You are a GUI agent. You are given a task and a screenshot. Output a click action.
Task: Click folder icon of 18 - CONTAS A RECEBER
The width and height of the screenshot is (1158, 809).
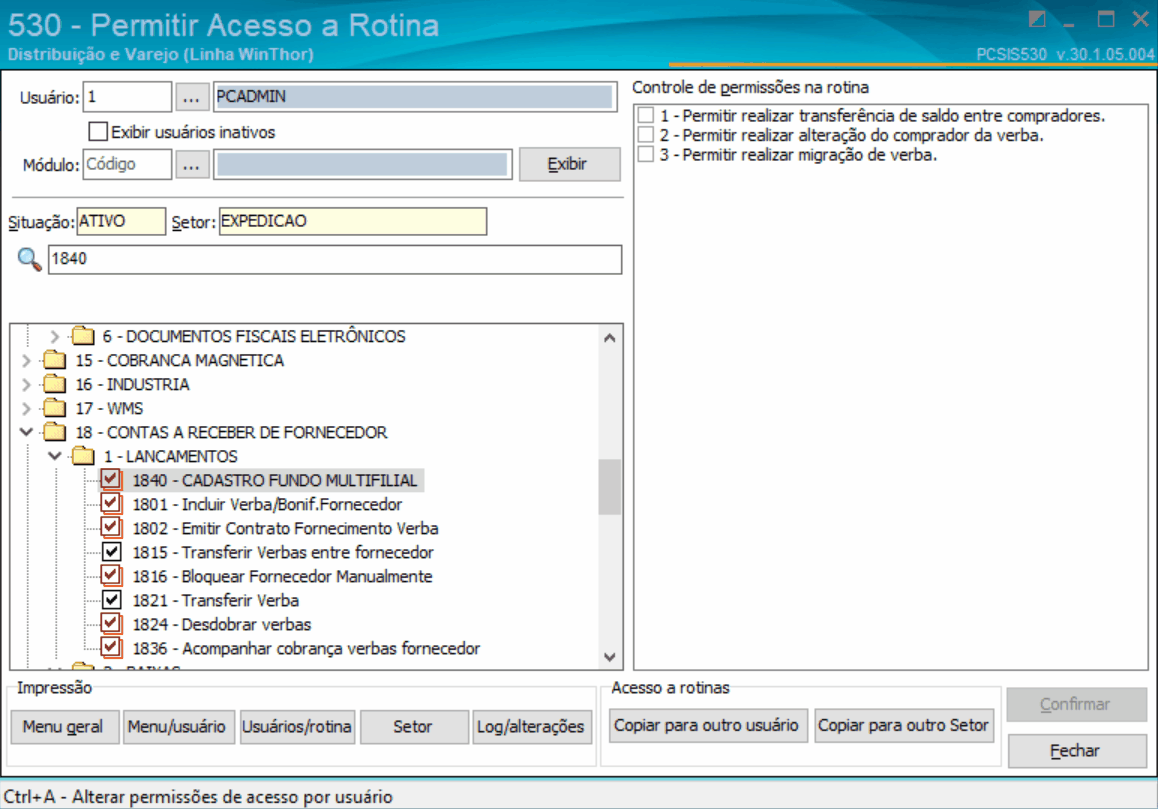[55, 432]
